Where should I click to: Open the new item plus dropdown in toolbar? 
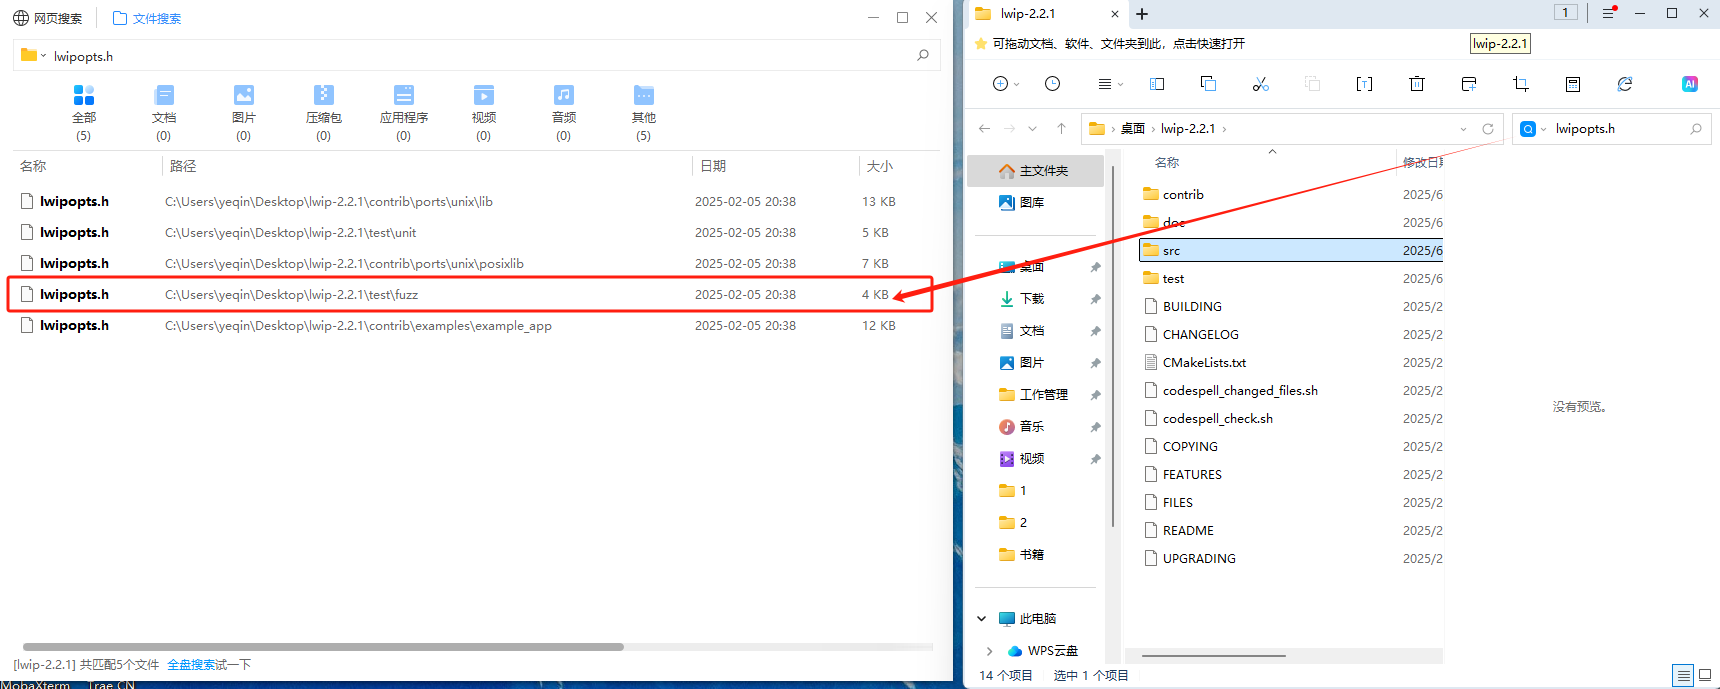coord(1006,84)
